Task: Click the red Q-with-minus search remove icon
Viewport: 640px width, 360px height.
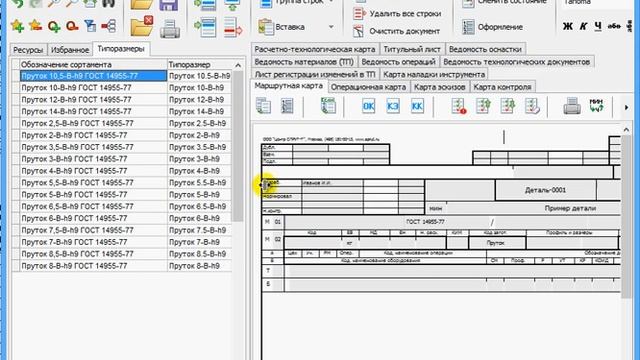Action: pos(72,27)
